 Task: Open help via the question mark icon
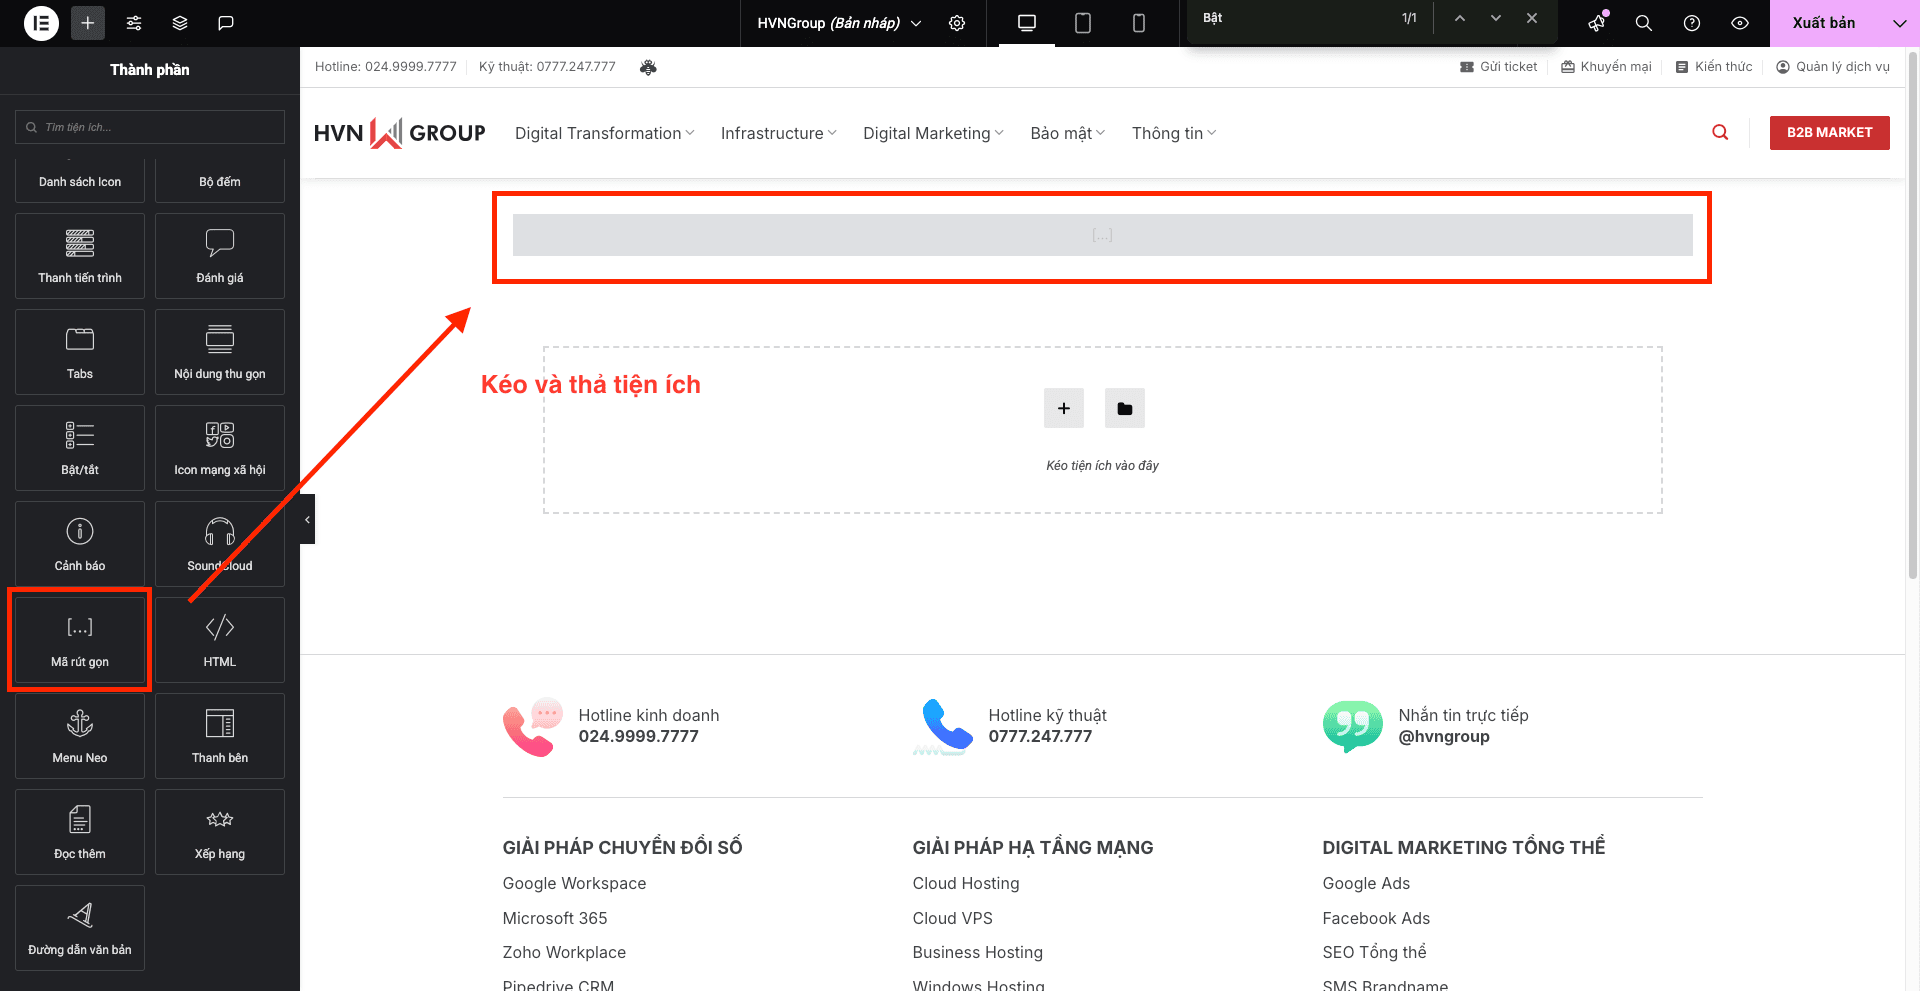(x=1691, y=22)
